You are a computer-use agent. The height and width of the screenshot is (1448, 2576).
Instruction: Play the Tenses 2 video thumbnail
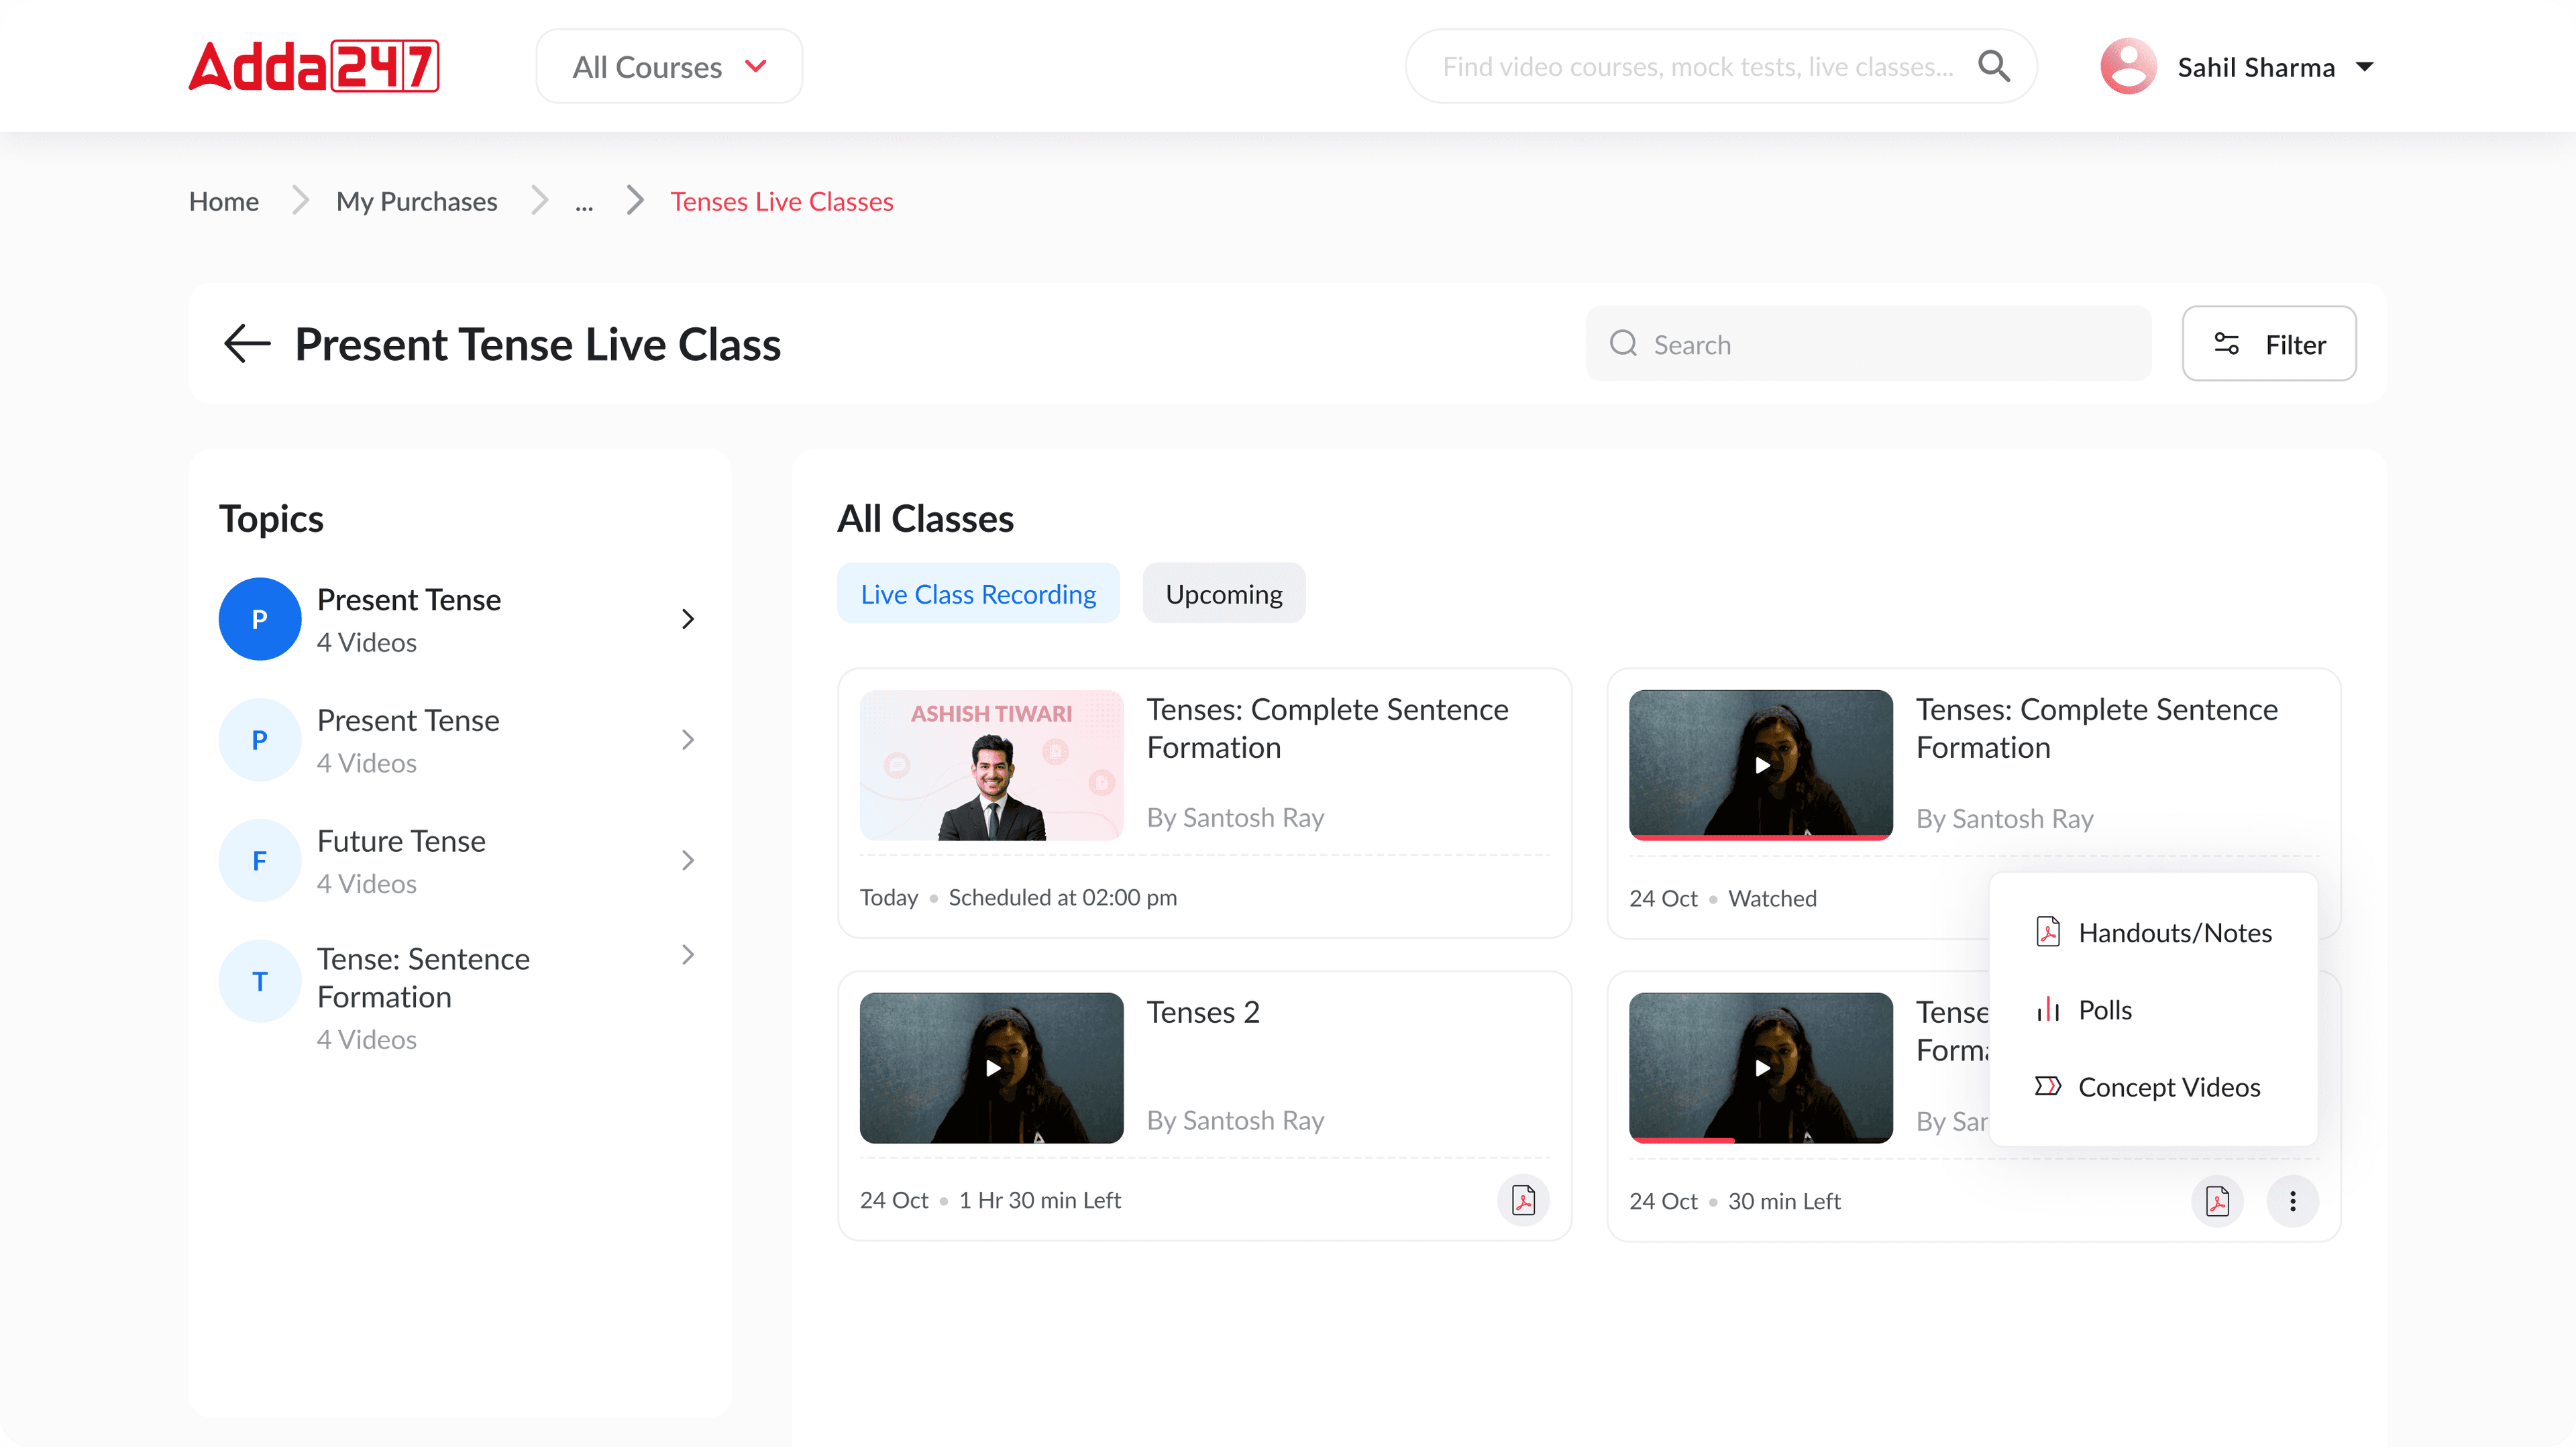click(x=991, y=1067)
